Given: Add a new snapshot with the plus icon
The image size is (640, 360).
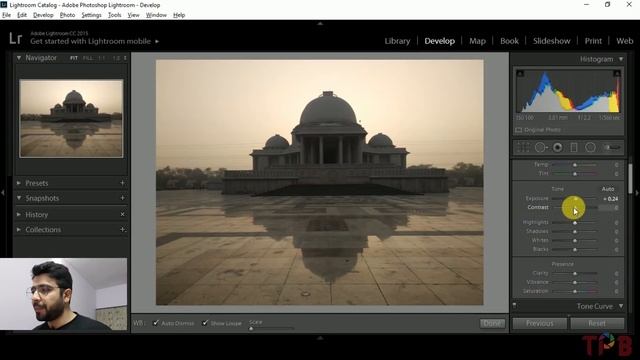Looking at the screenshot, I should pos(122,198).
